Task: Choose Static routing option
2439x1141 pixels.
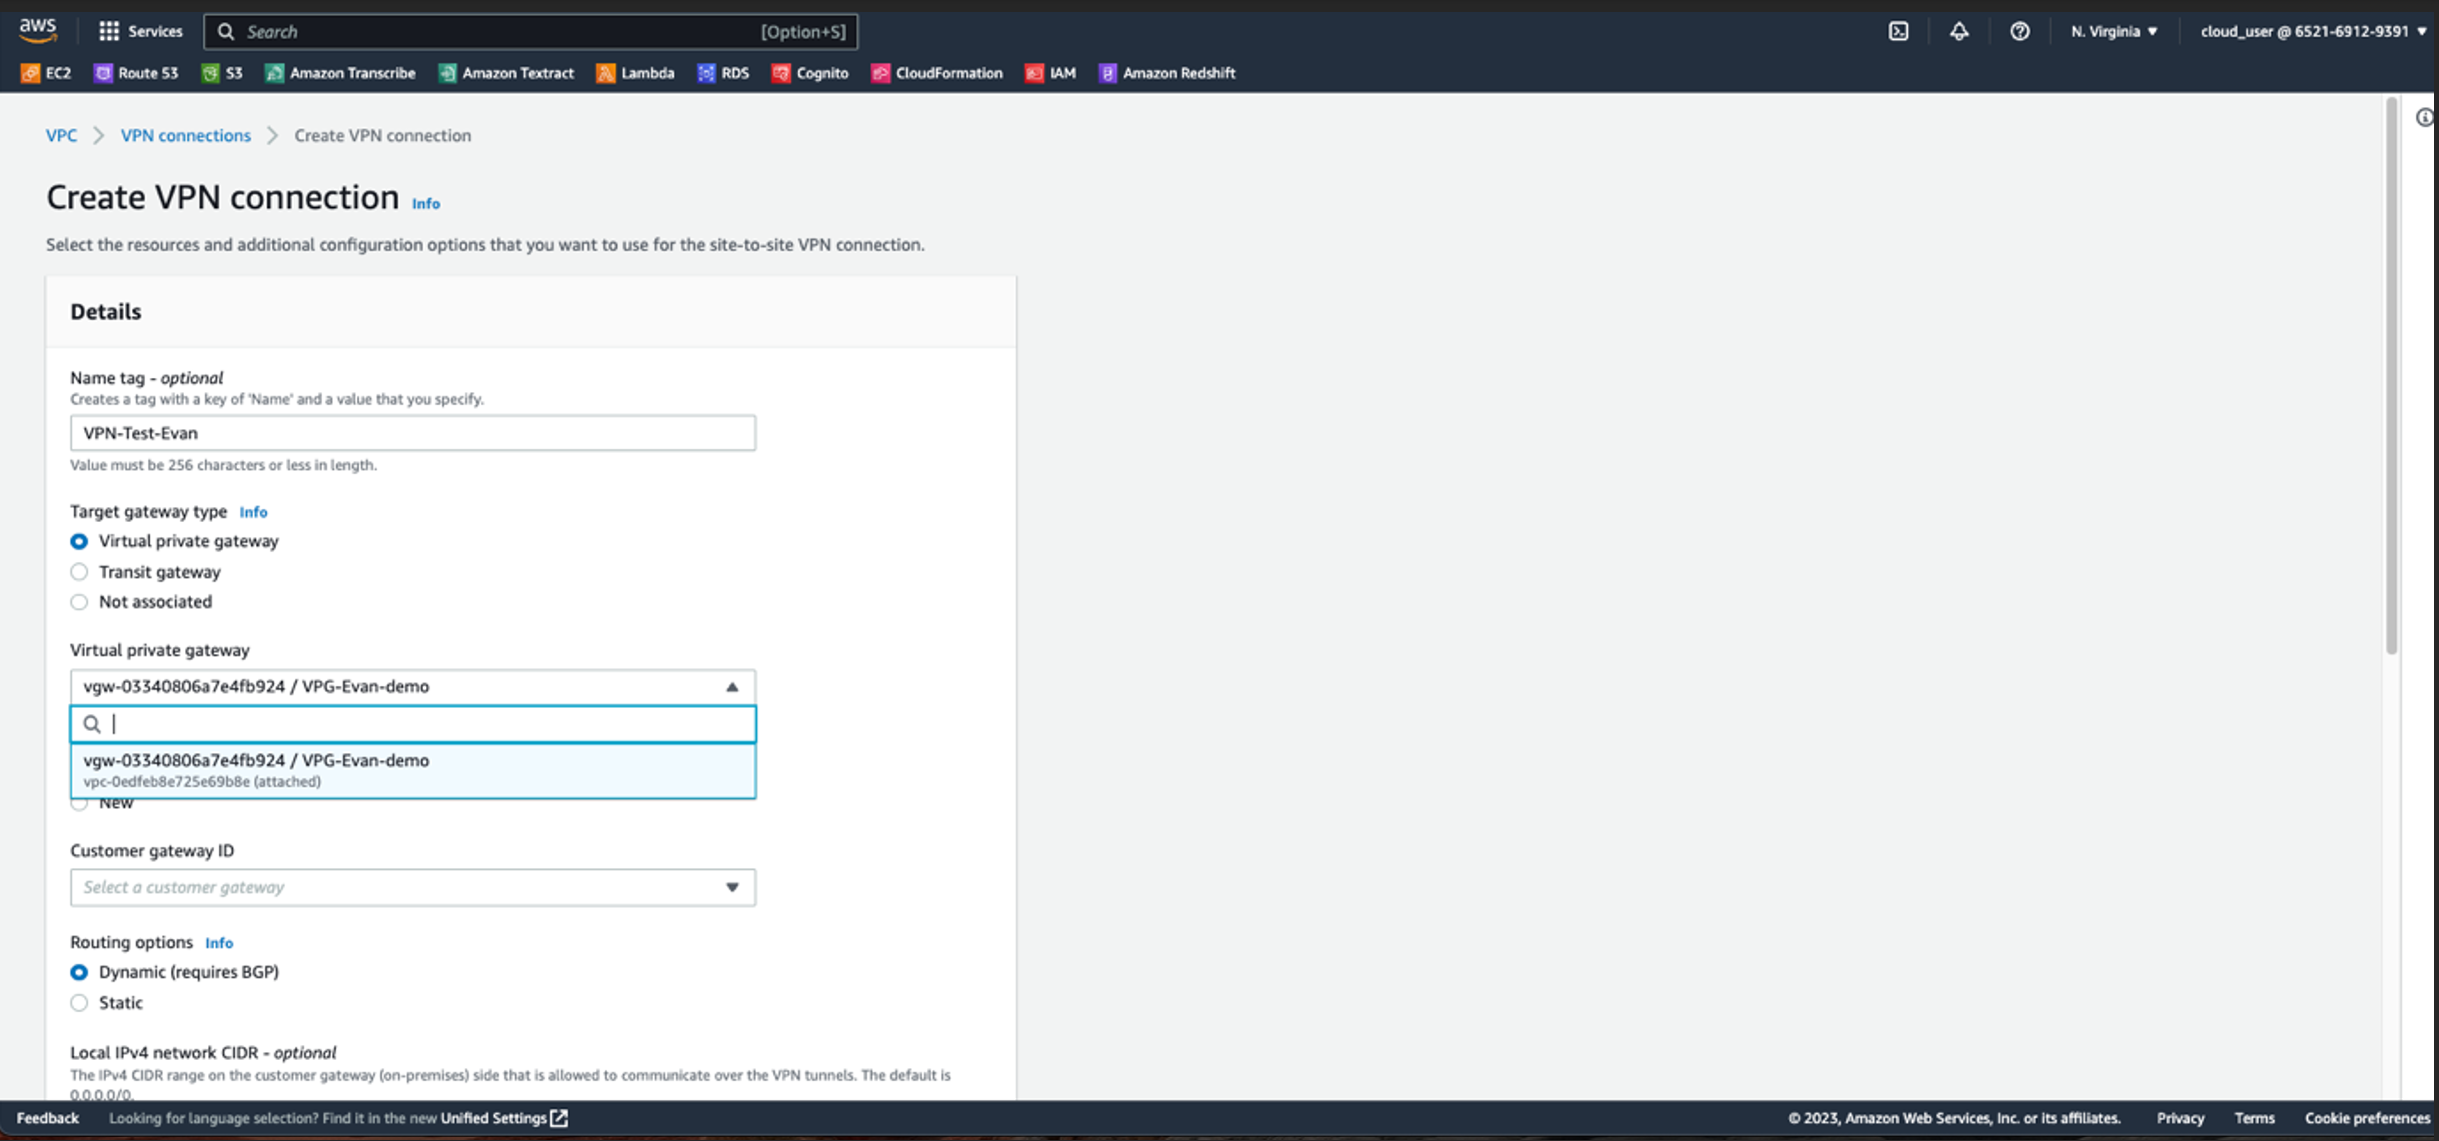Action: 79,1003
